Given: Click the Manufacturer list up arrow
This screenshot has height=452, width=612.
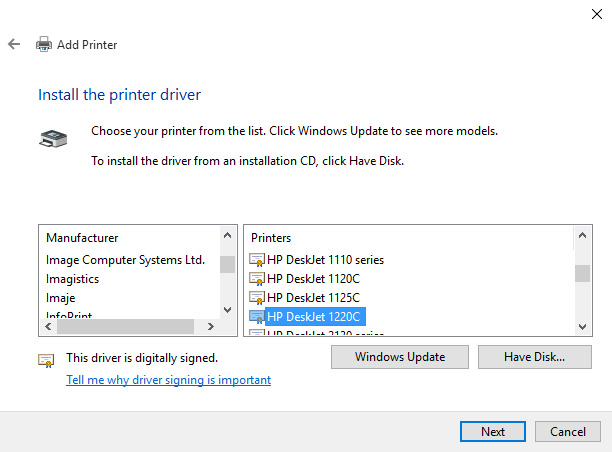Looking at the screenshot, I should point(228,235).
